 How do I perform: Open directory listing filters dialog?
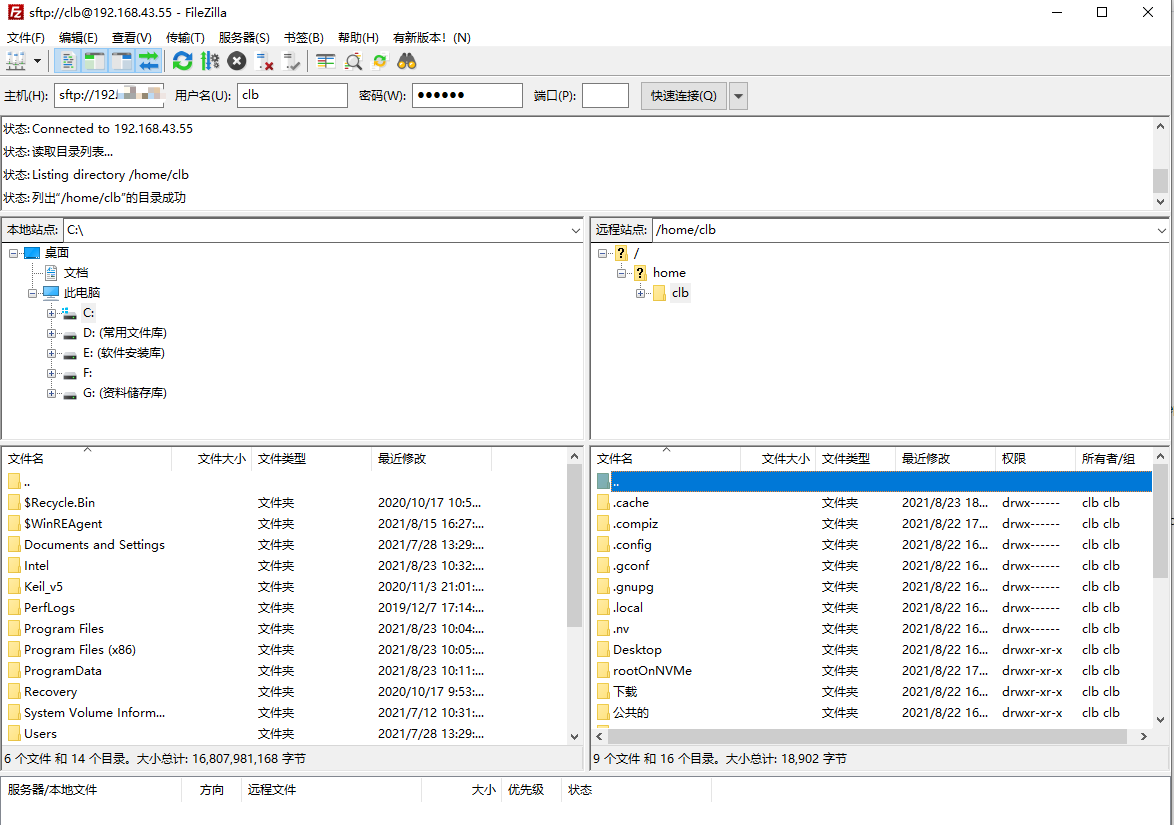(x=325, y=61)
